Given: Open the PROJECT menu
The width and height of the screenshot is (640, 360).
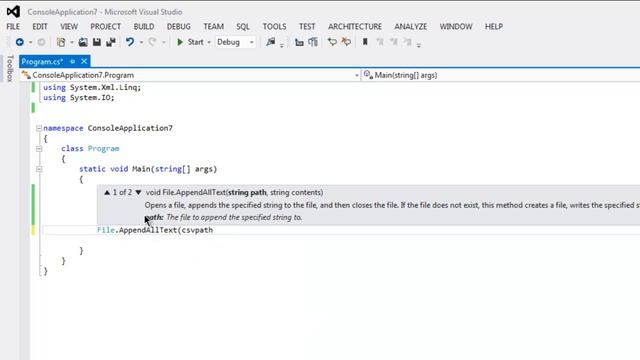Looking at the screenshot, I should coord(105,27).
